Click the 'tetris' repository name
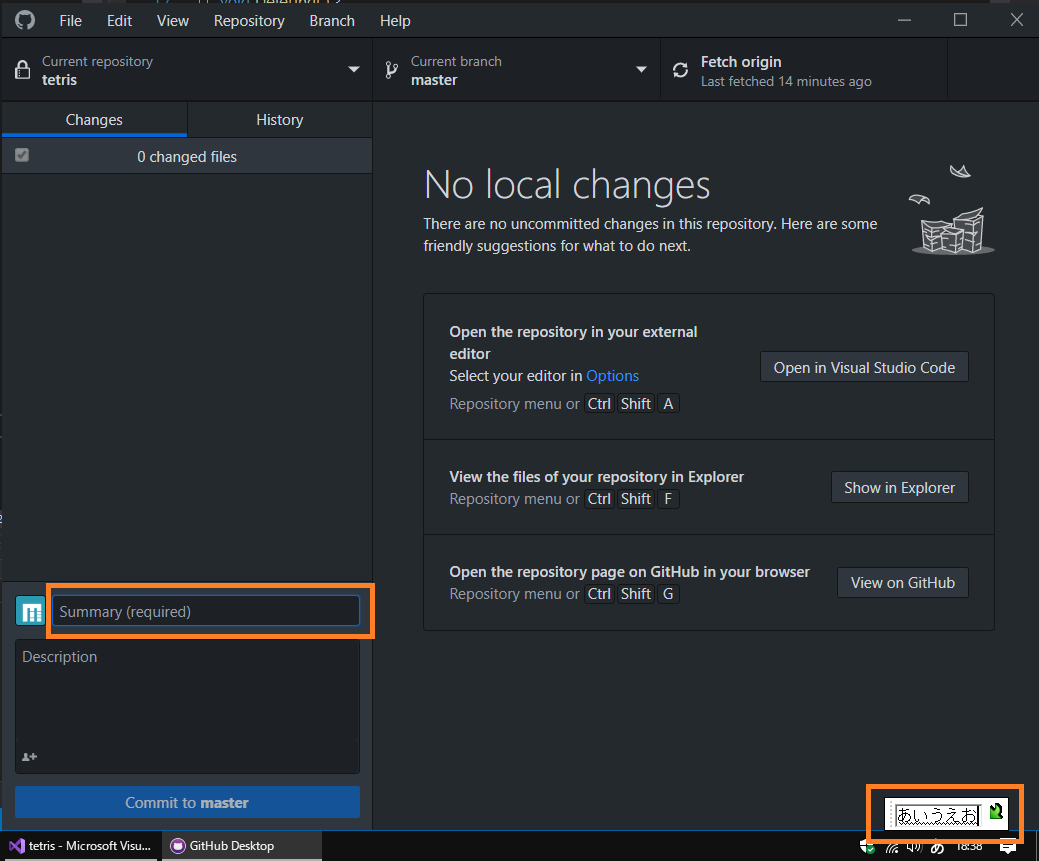This screenshot has width=1039, height=861. pos(60,80)
